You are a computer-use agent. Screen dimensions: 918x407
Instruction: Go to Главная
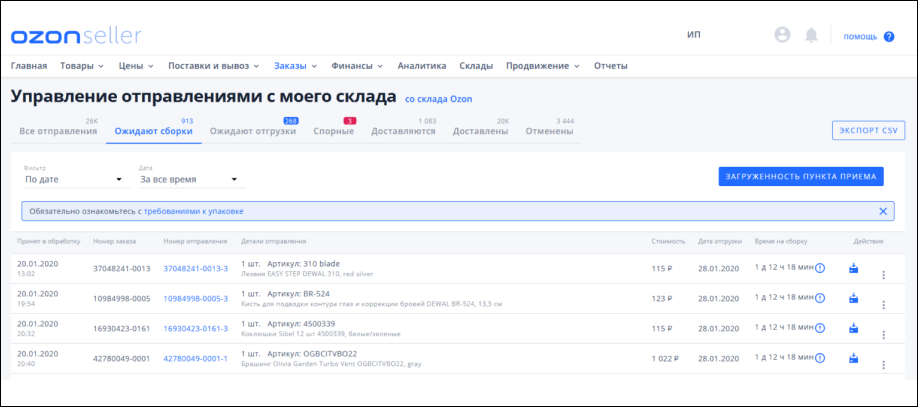click(x=29, y=66)
